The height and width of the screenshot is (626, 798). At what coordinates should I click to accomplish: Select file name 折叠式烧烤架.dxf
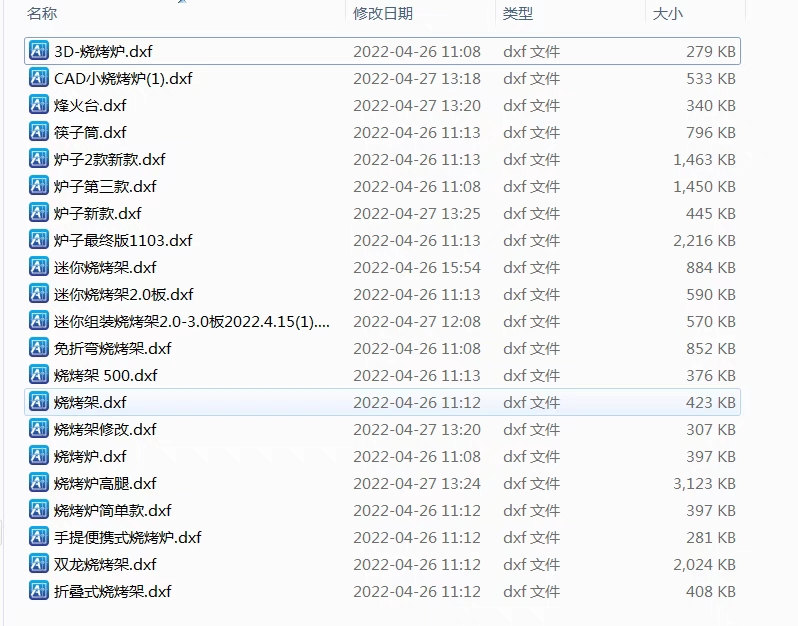(x=113, y=591)
